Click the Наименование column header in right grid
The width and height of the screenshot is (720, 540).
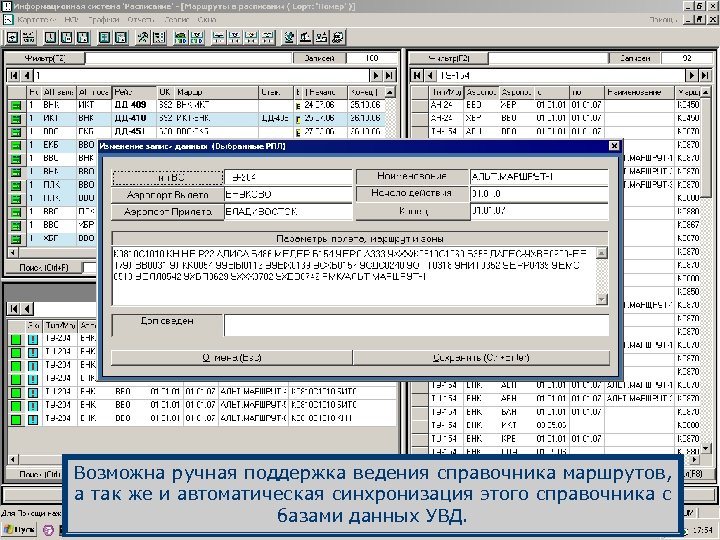click(639, 92)
